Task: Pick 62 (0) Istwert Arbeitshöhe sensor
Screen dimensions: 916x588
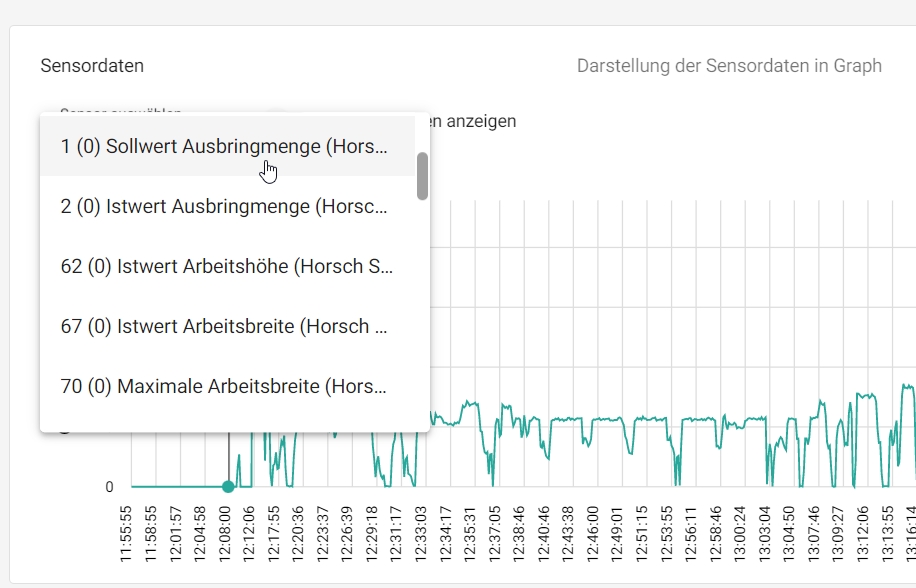Action: 227,266
